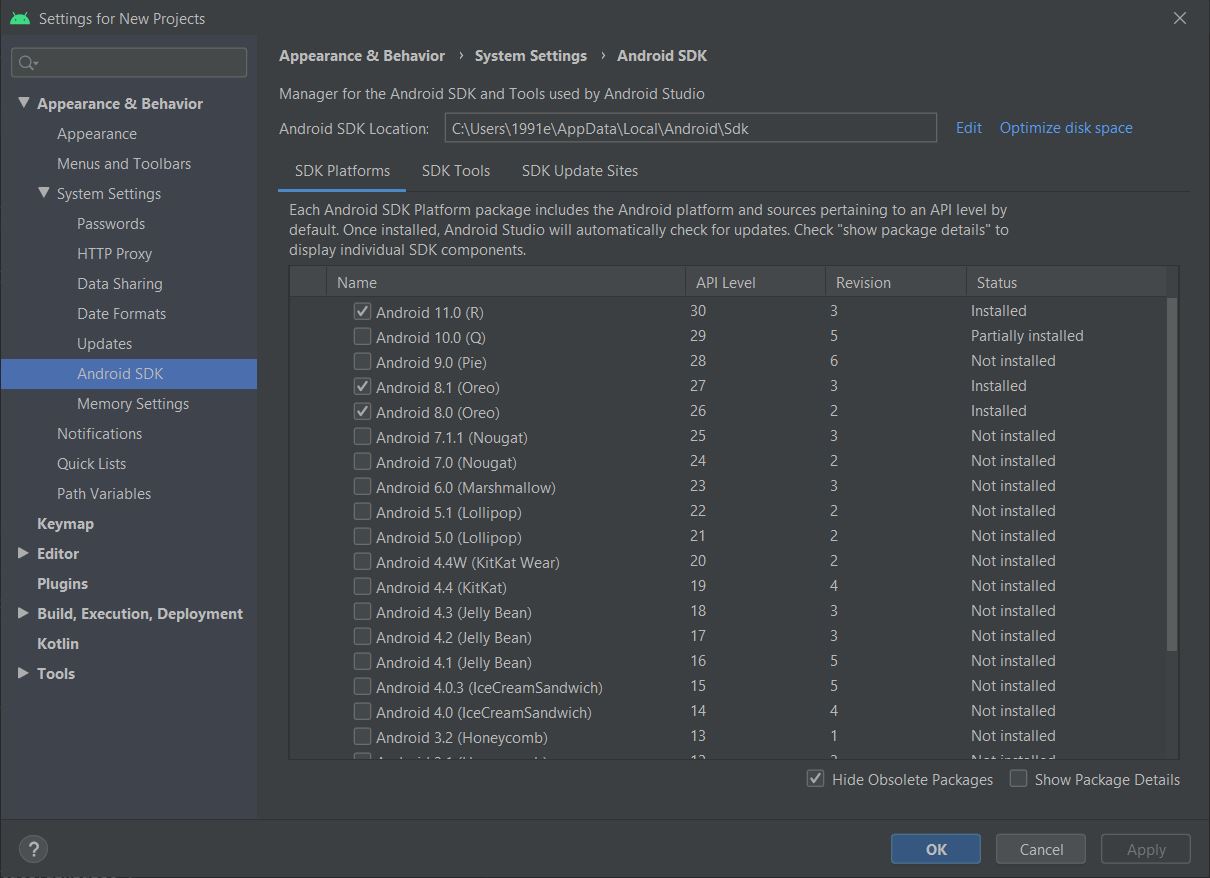Toggle Hide Obsolete Packages checkbox
The height and width of the screenshot is (878, 1210).
pos(815,778)
